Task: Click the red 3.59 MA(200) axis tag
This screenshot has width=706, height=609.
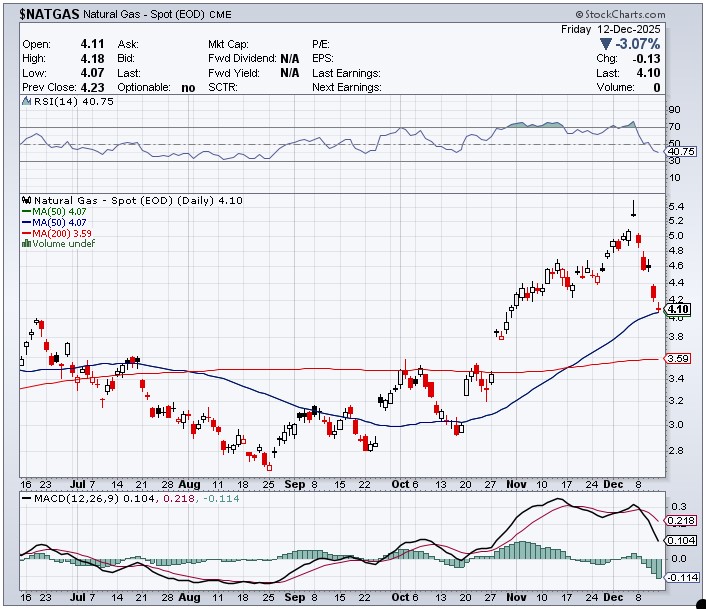Action: pos(678,359)
